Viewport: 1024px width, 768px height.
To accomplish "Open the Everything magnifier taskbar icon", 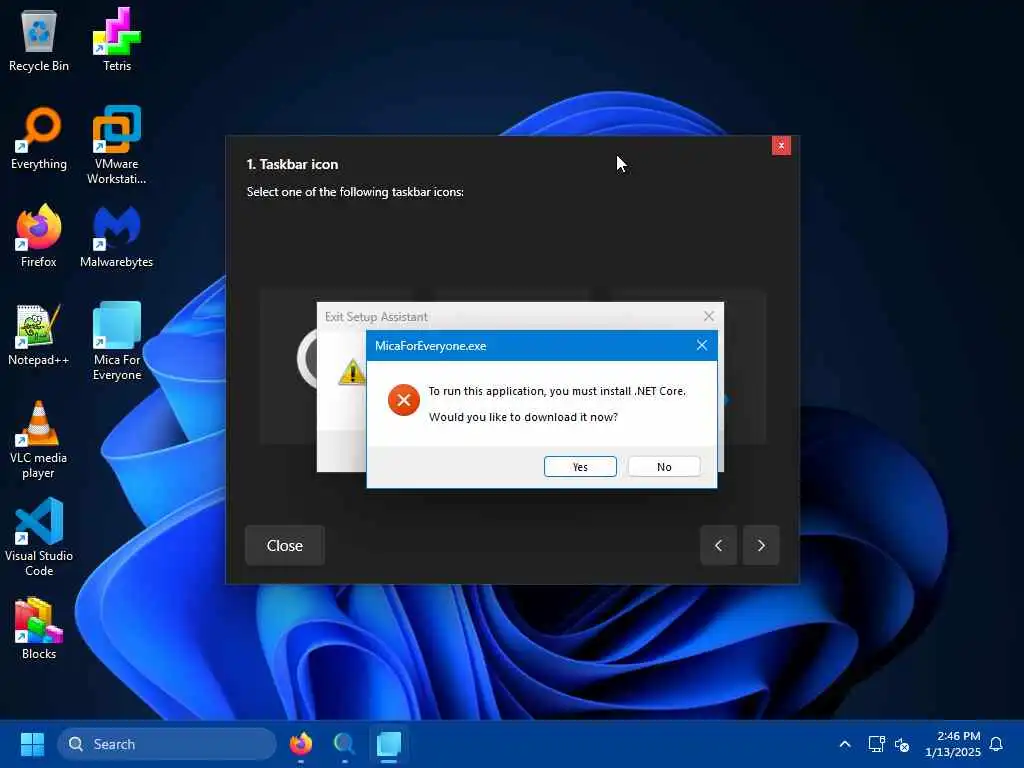I will [x=344, y=744].
